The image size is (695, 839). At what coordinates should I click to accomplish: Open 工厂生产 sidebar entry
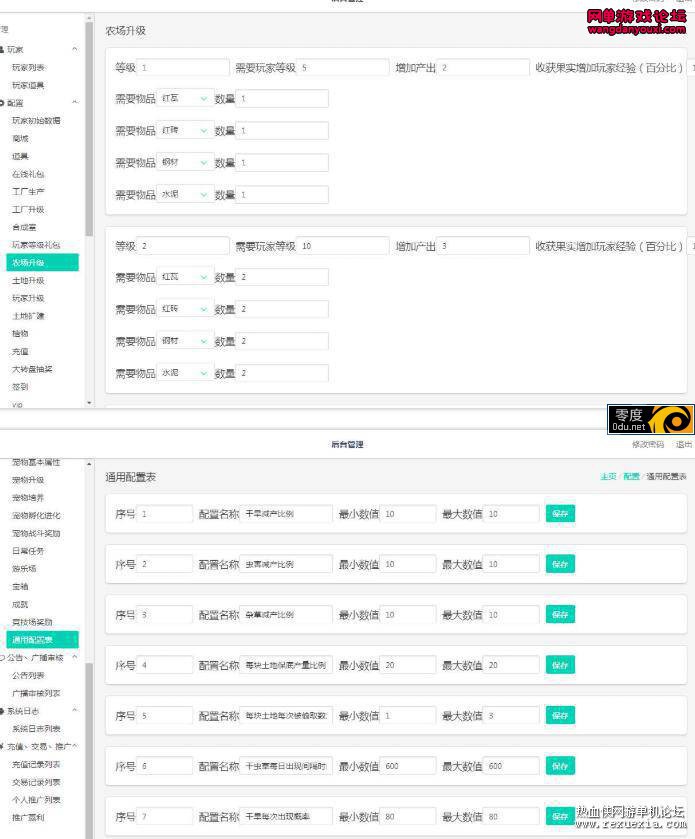[x=28, y=192]
